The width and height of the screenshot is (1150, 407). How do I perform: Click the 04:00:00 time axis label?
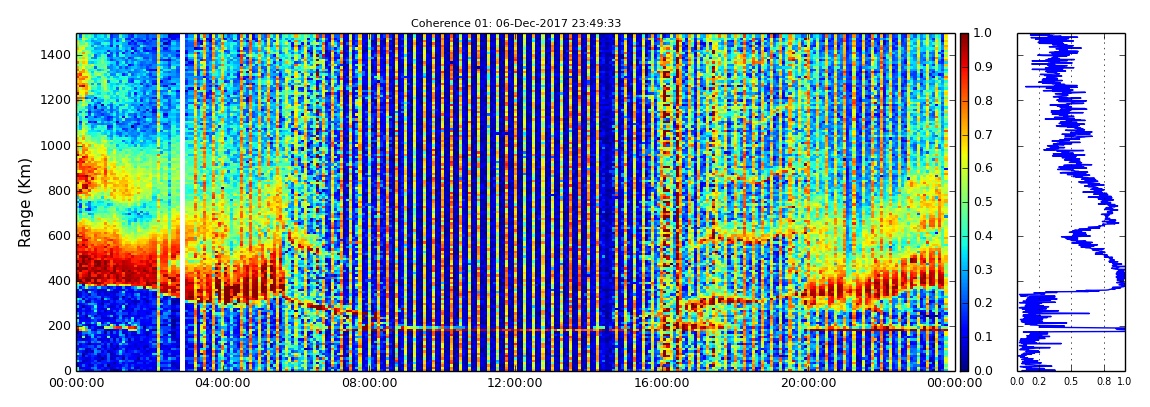[x=221, y=383]
